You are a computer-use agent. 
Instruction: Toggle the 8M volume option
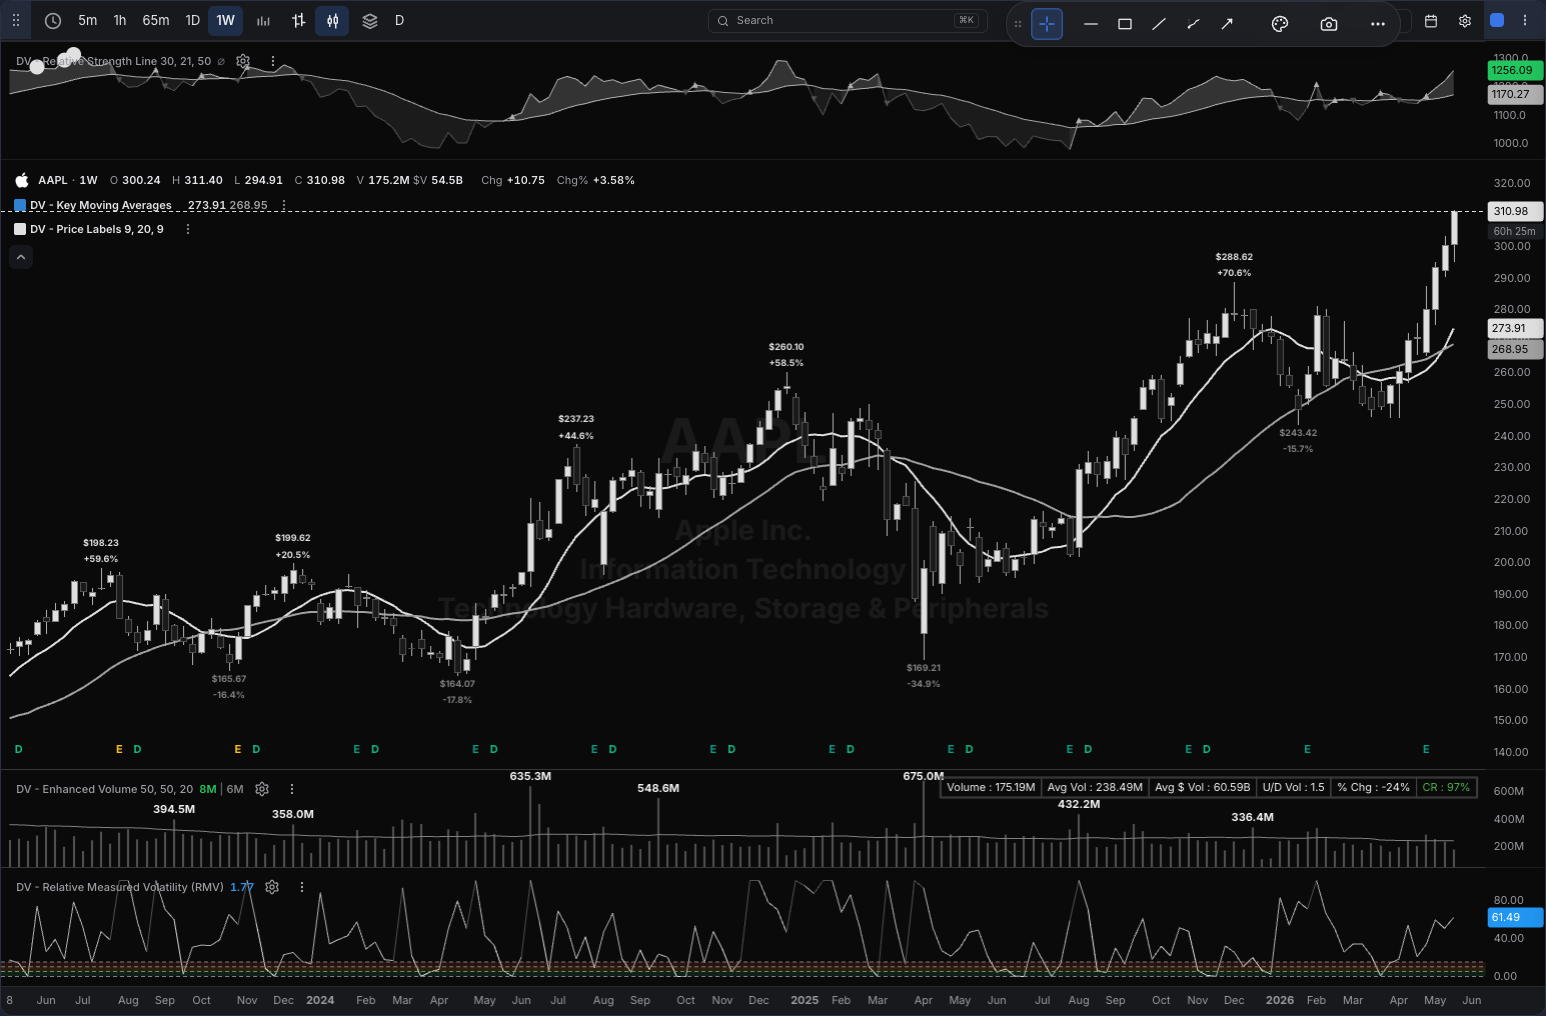pyautogui.click(x=208, y=789)
